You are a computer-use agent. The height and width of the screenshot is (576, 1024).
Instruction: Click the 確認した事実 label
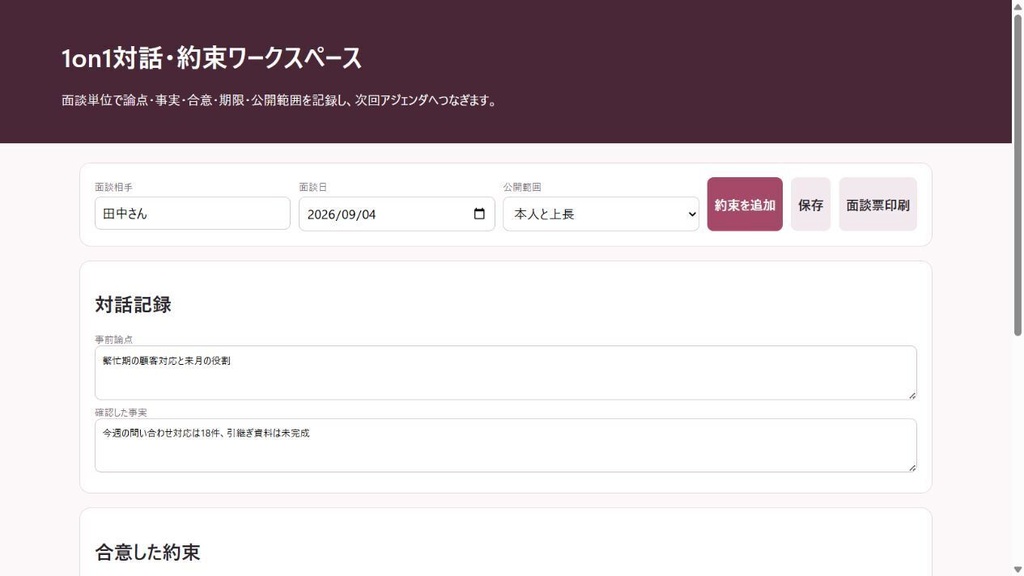[121, 413]
